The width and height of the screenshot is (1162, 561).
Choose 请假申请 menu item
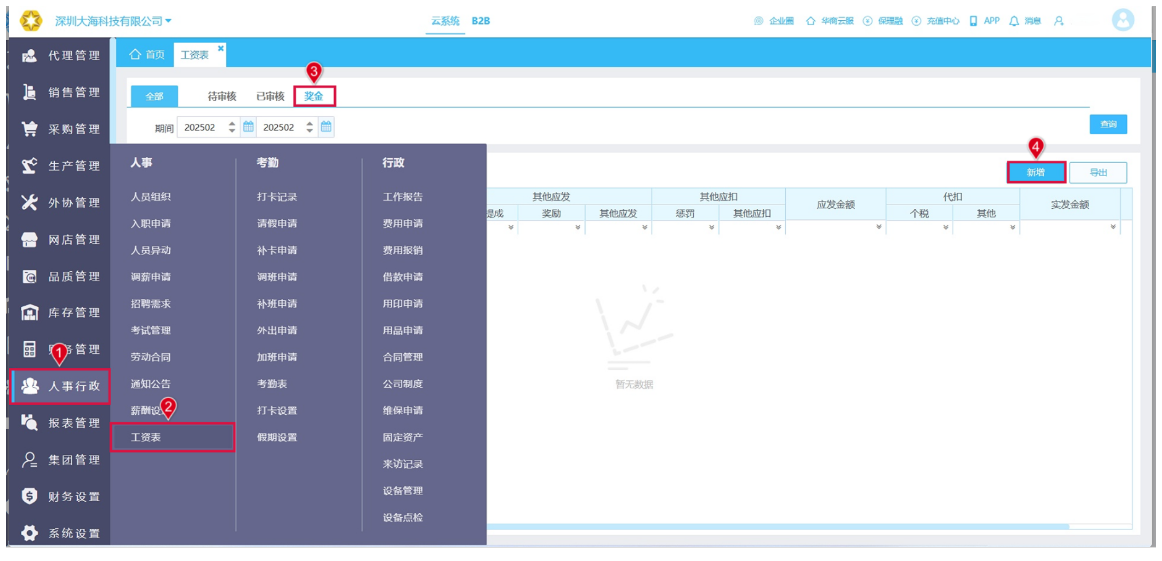point(277,224)
